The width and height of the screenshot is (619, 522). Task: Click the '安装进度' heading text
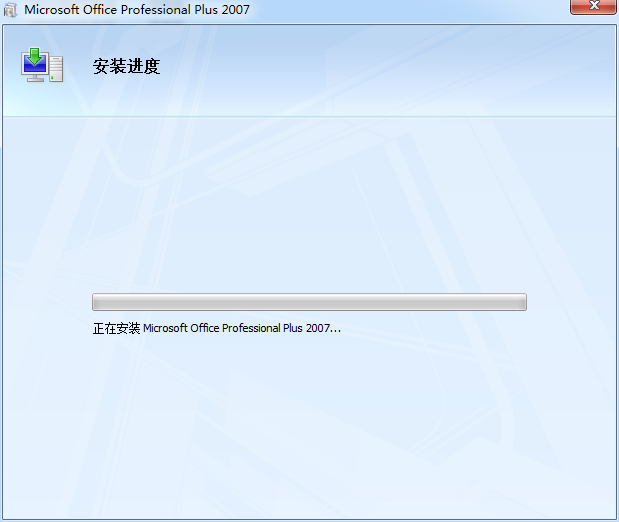click(126, 66)
